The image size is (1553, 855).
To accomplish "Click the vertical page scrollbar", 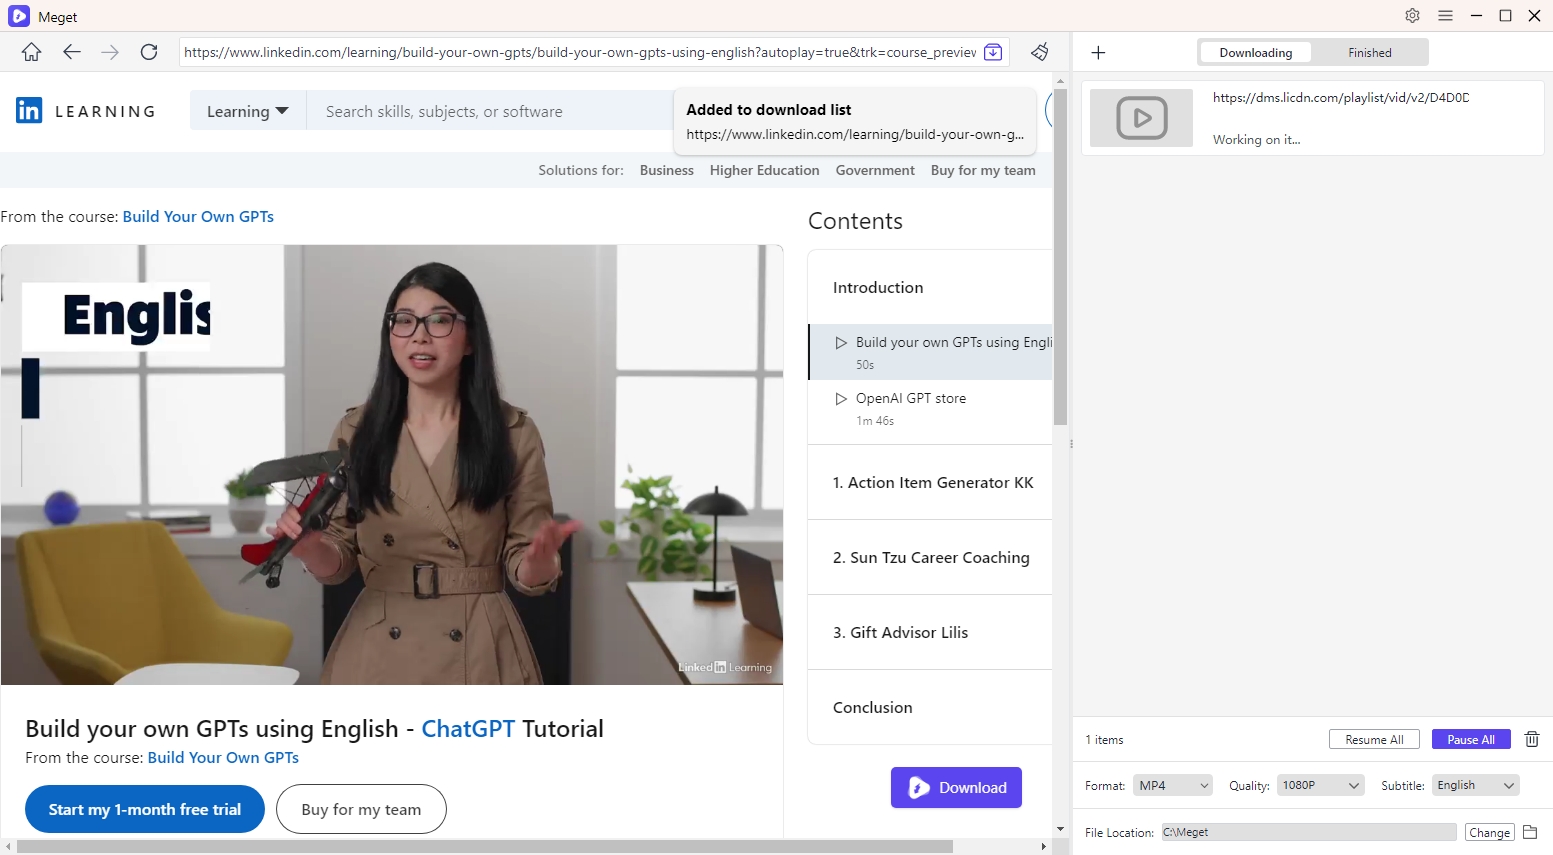I will pos(1060,256).
